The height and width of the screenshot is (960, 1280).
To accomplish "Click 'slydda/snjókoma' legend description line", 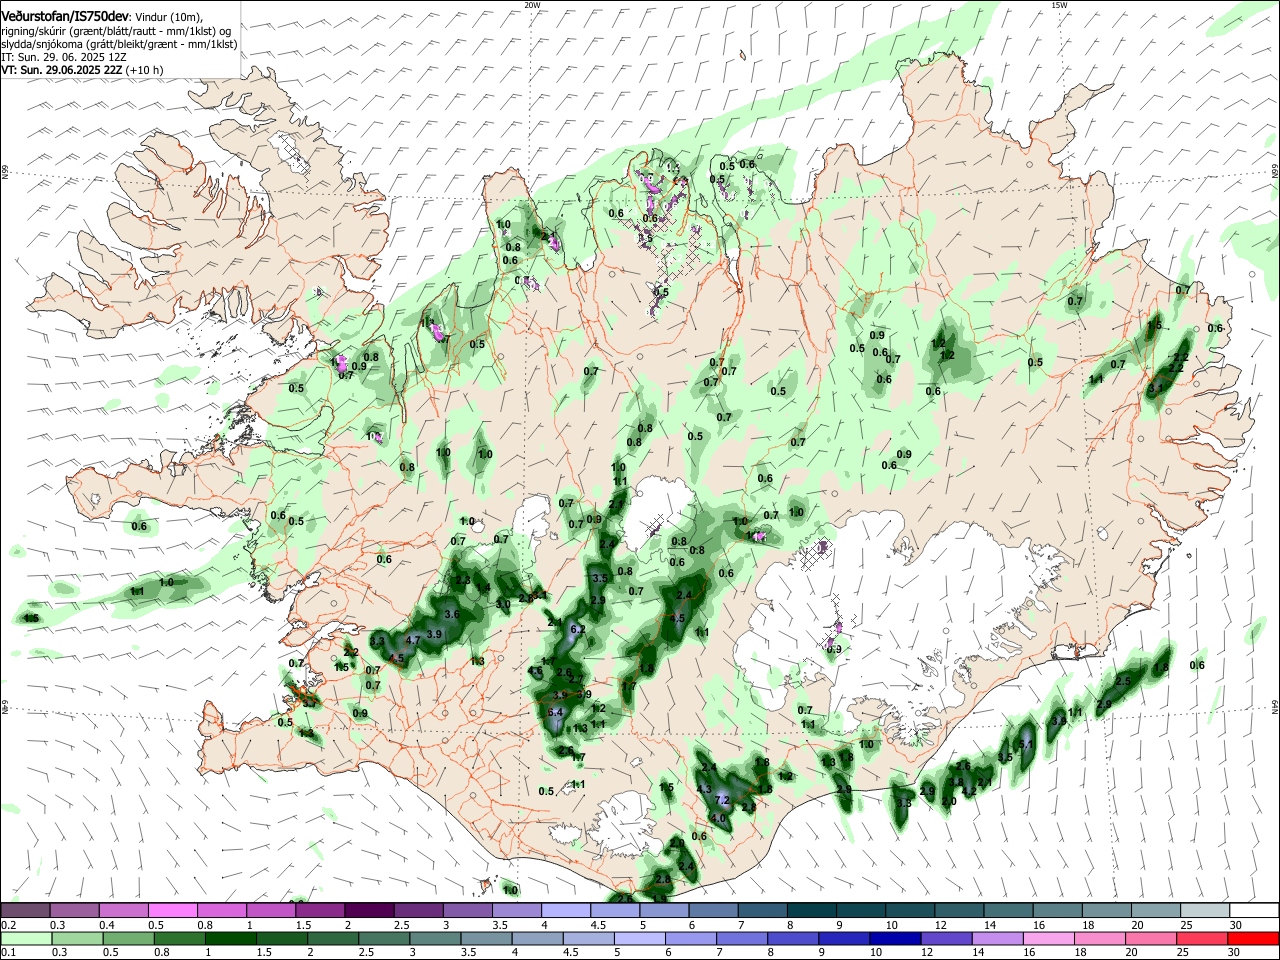I will tap(119, 44).
